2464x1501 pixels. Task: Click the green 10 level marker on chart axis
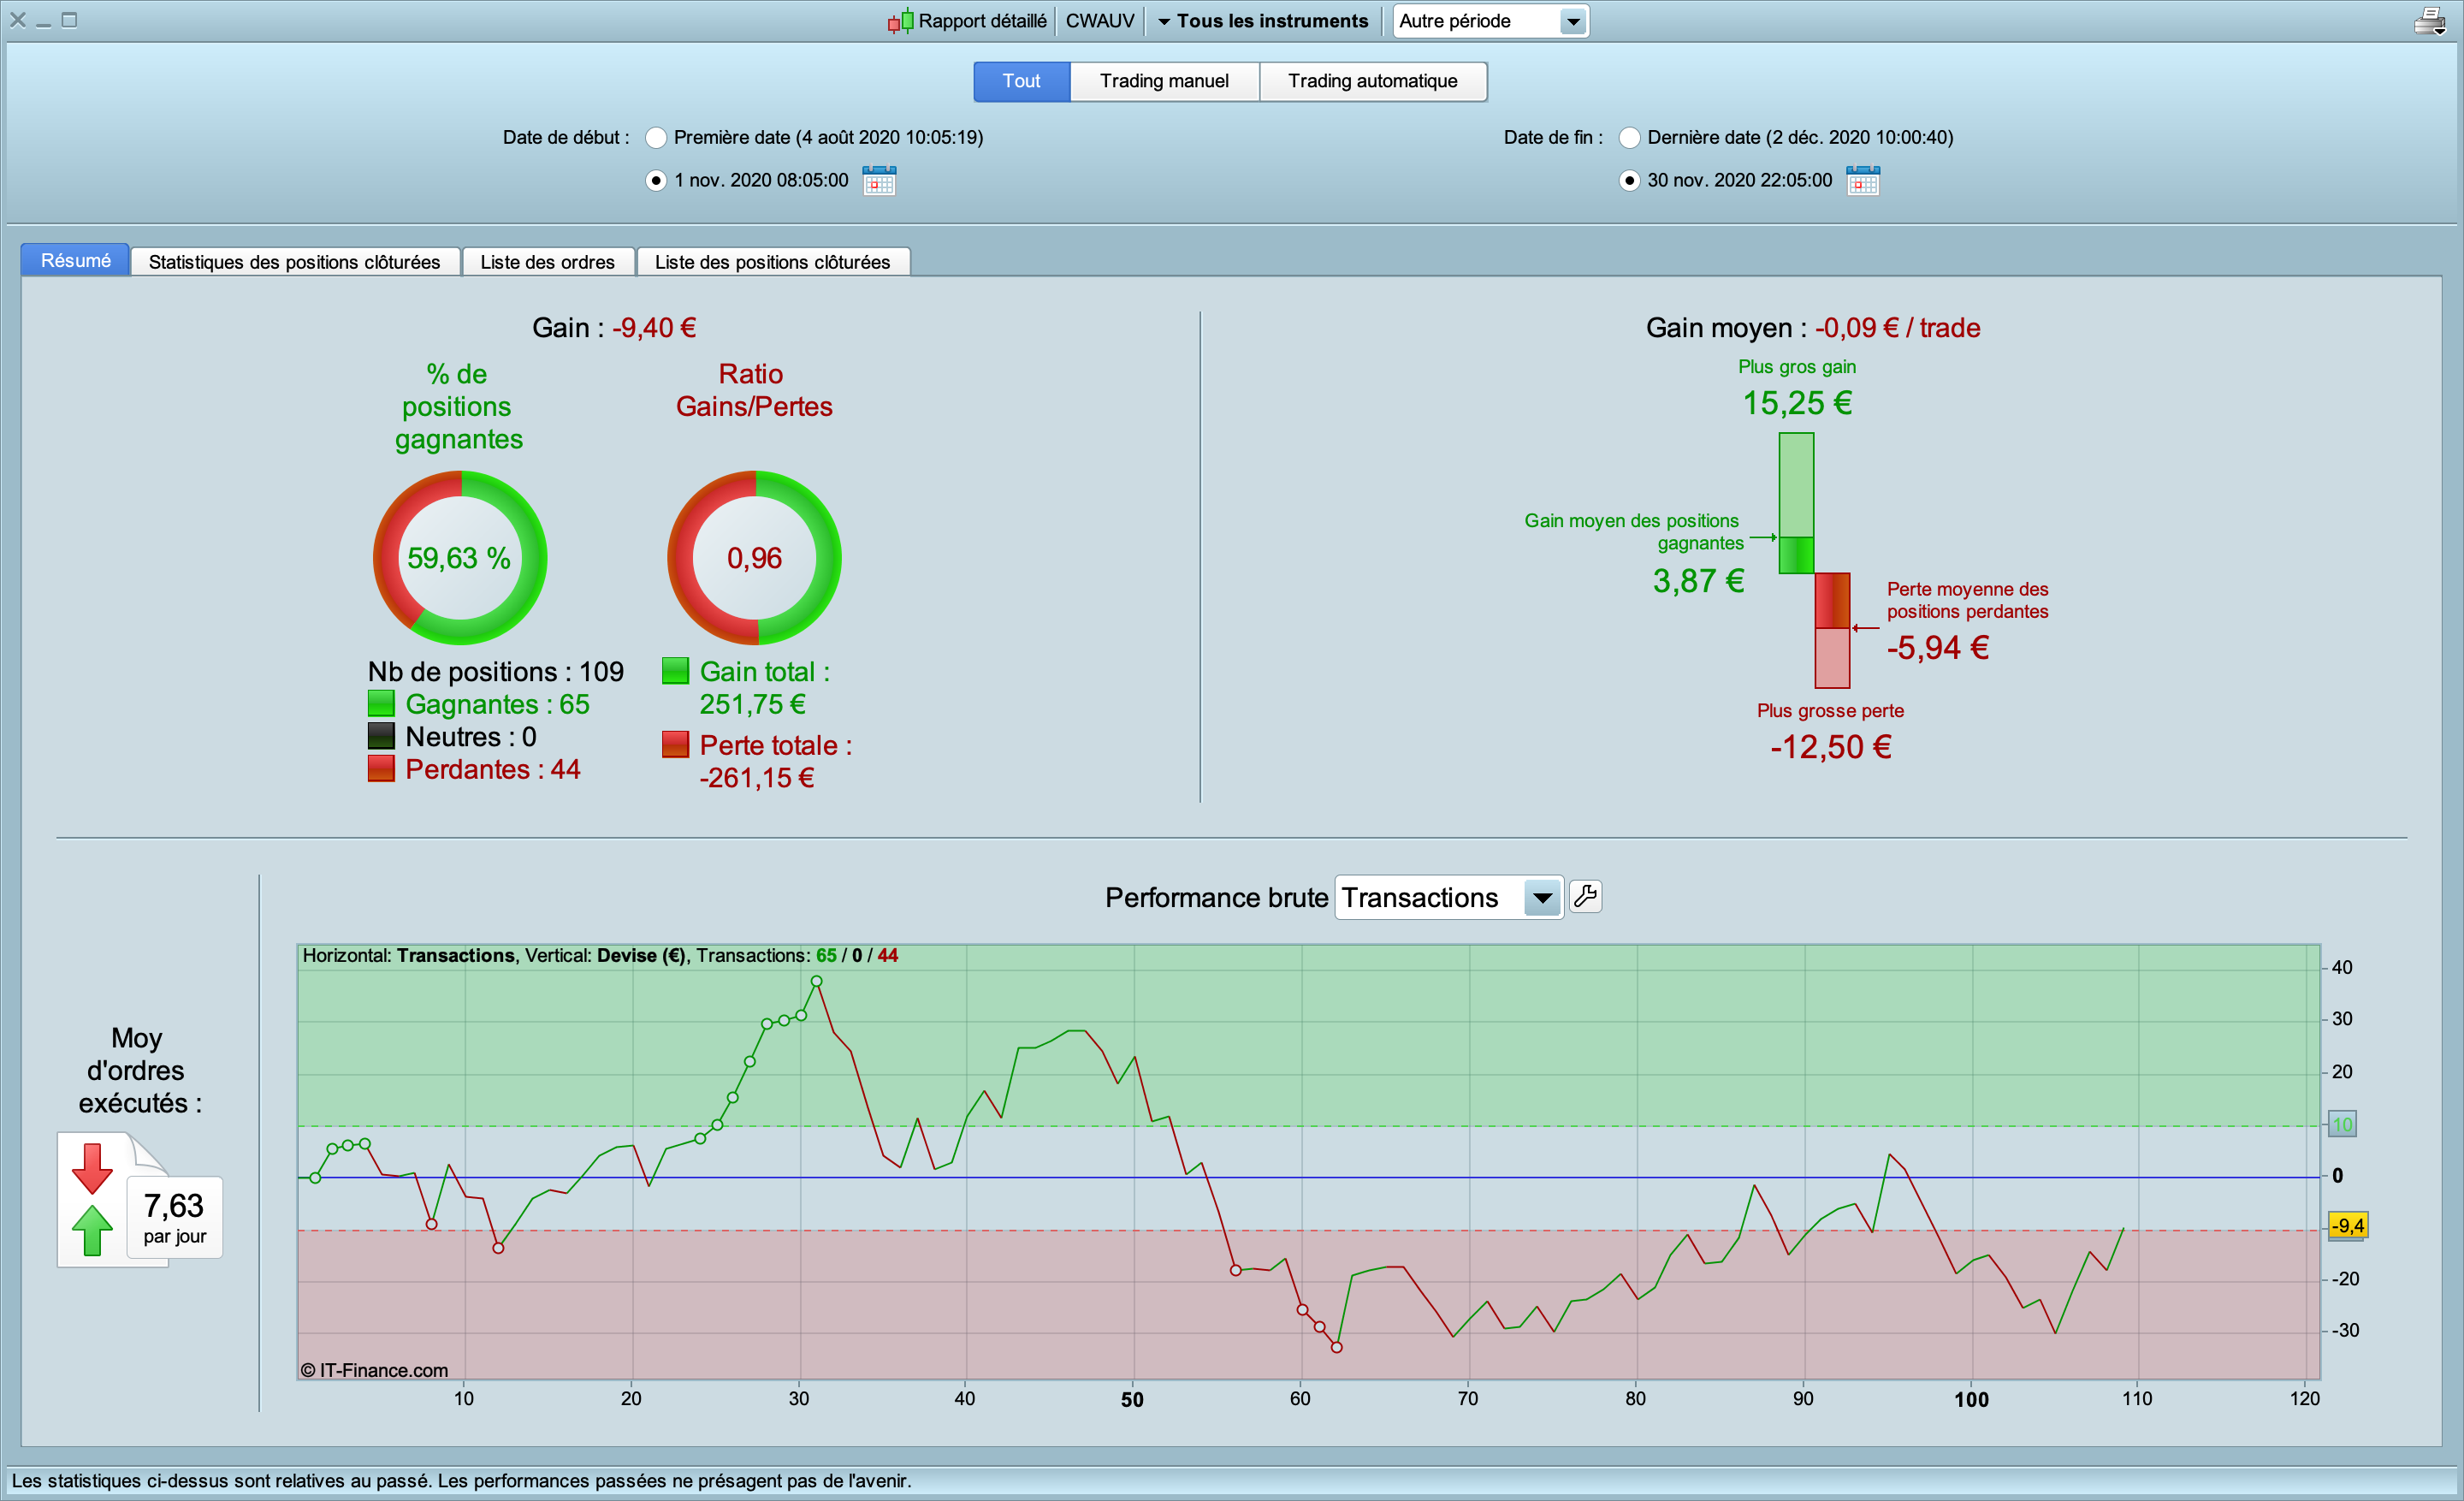click(x=2342, y=1124)
